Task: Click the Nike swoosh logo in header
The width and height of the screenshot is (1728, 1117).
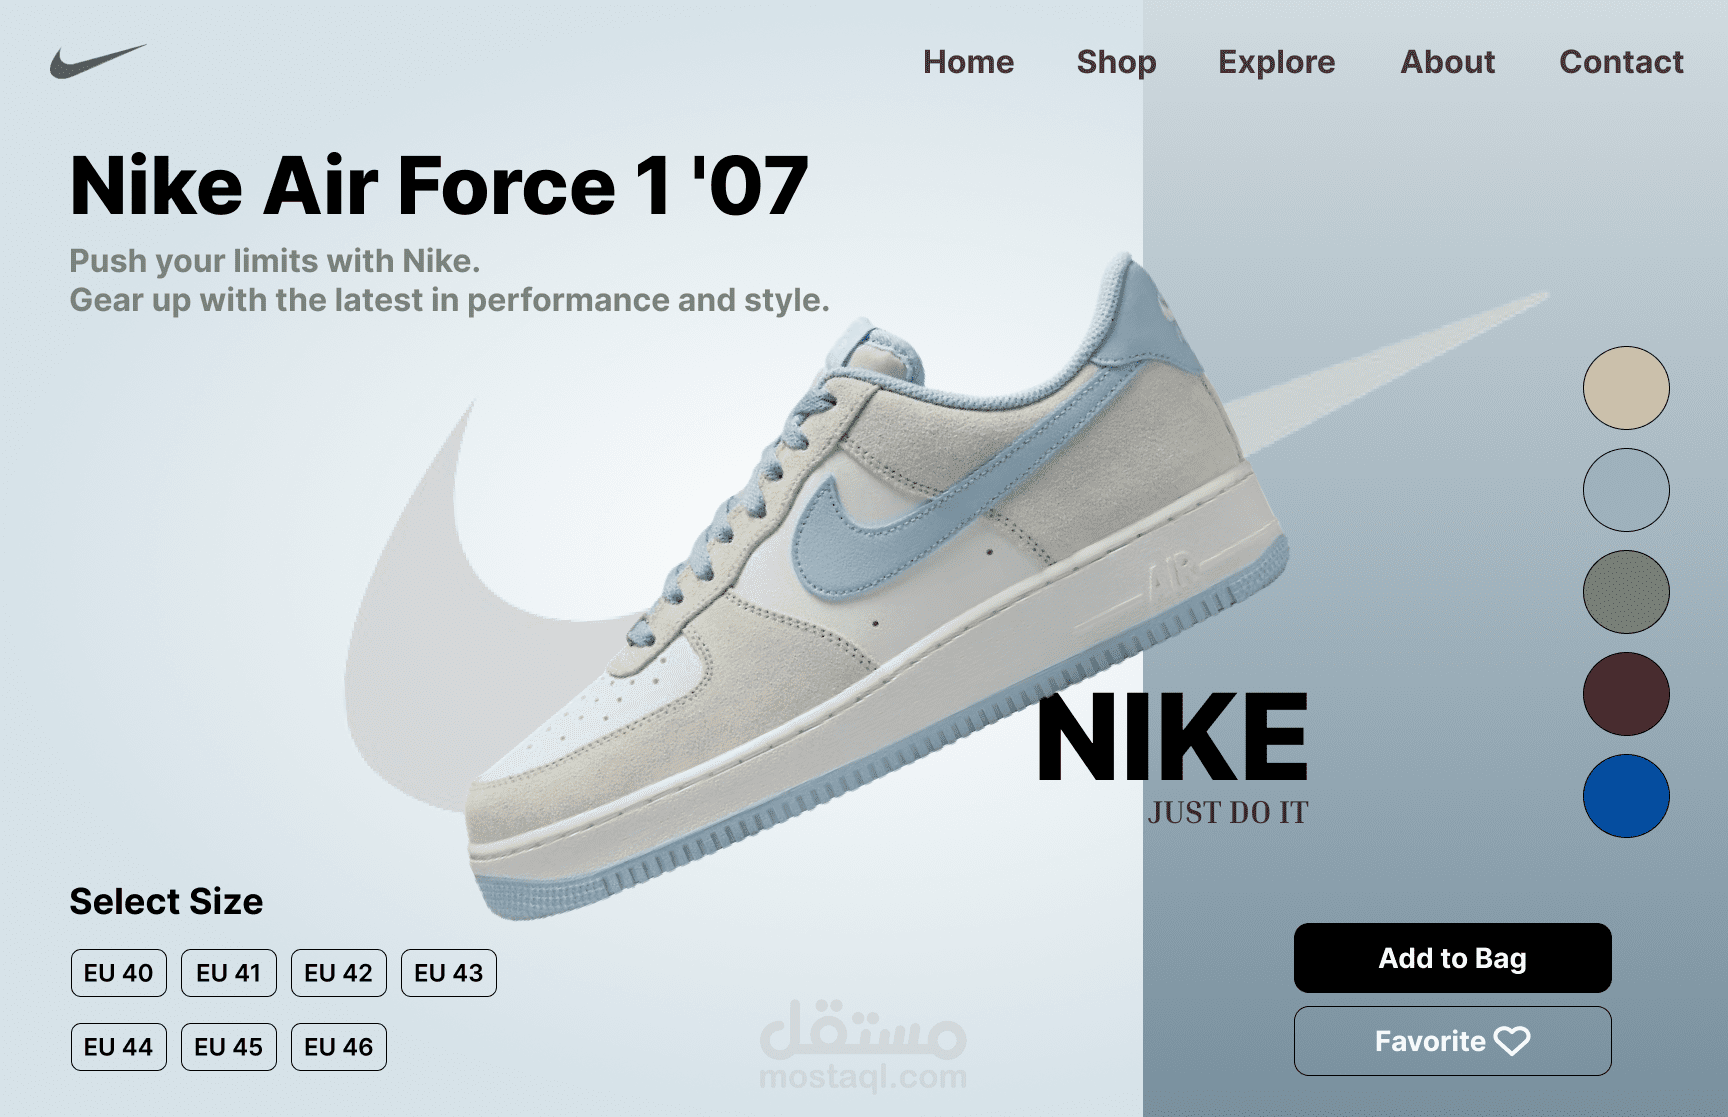Action: 98,61
